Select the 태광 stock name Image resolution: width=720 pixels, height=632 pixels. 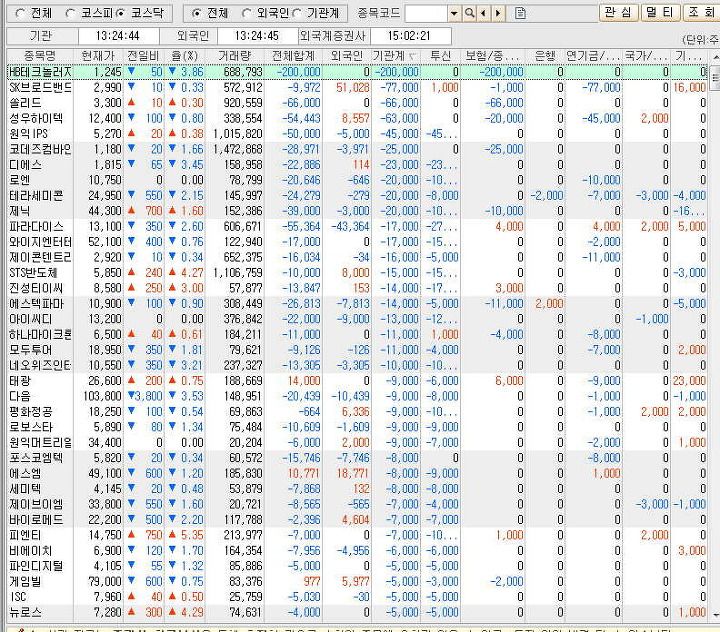(x=19, y=381)
